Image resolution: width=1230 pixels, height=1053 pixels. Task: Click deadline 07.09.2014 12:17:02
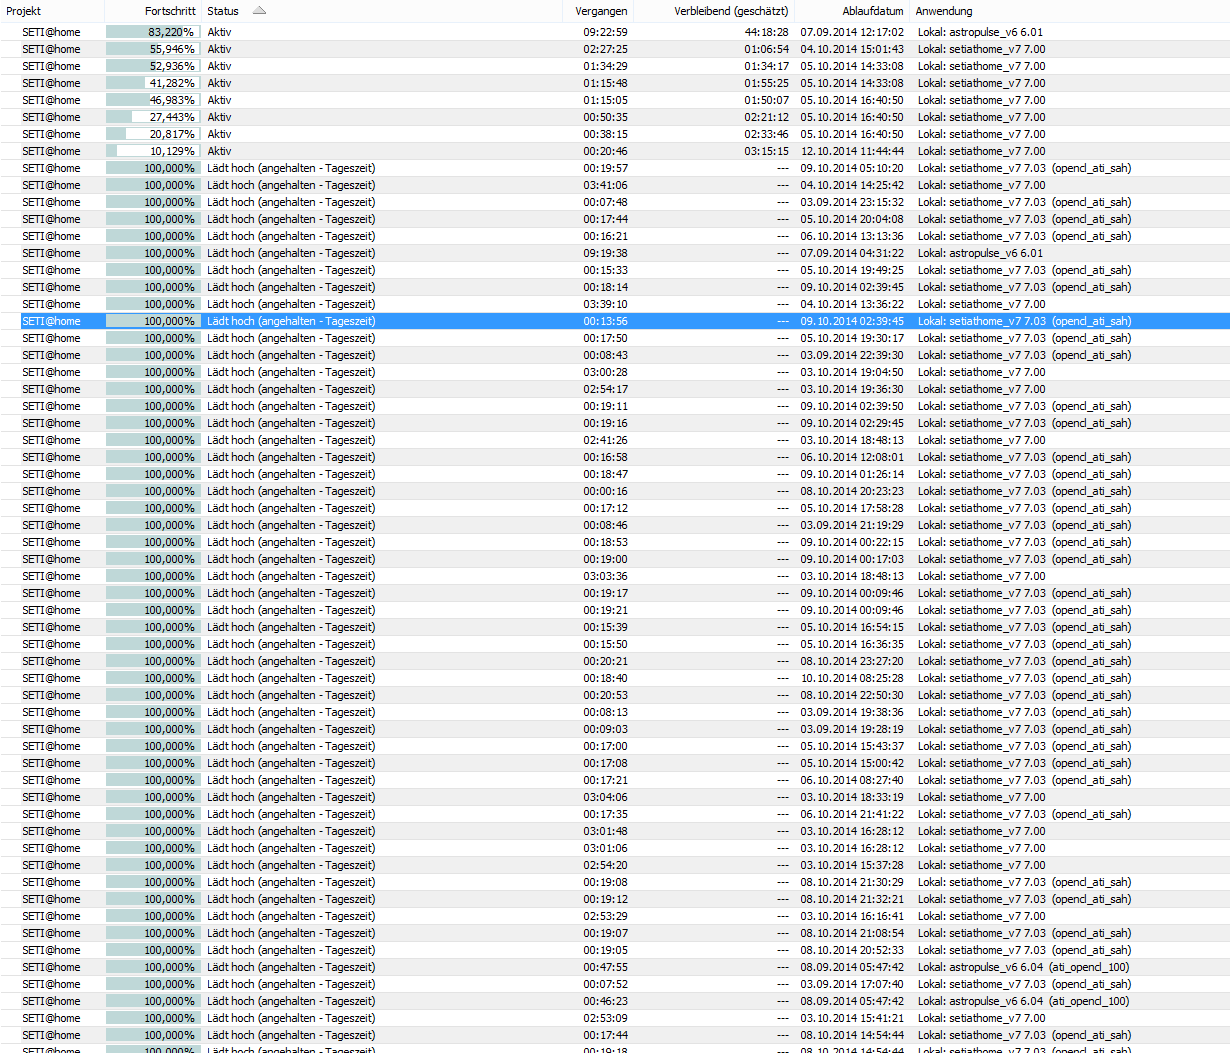click(x=852, y=32)
